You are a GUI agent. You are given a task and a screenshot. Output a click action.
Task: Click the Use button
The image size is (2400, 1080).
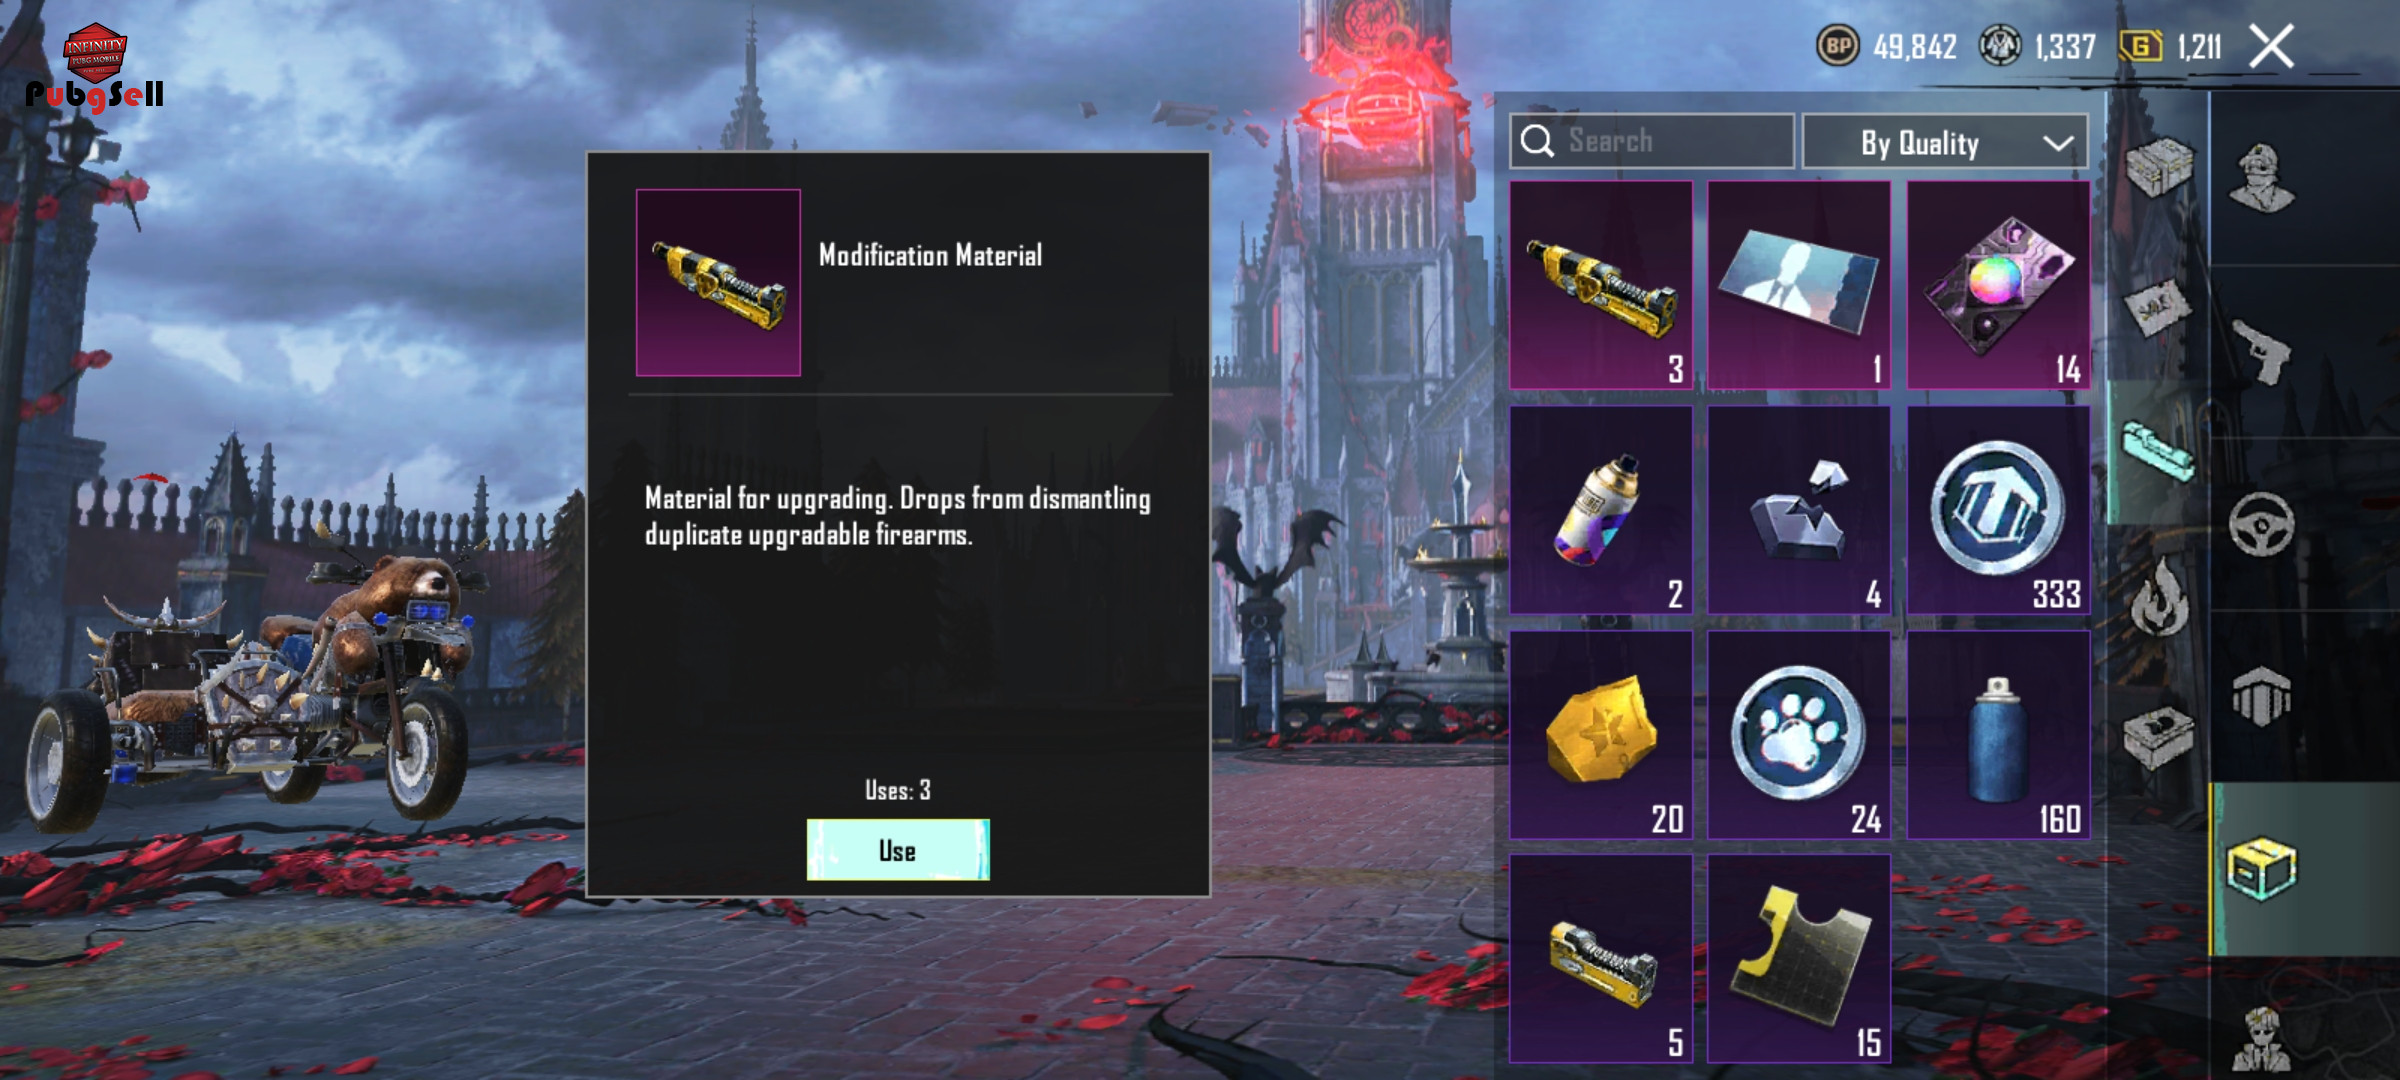point(898,850)
